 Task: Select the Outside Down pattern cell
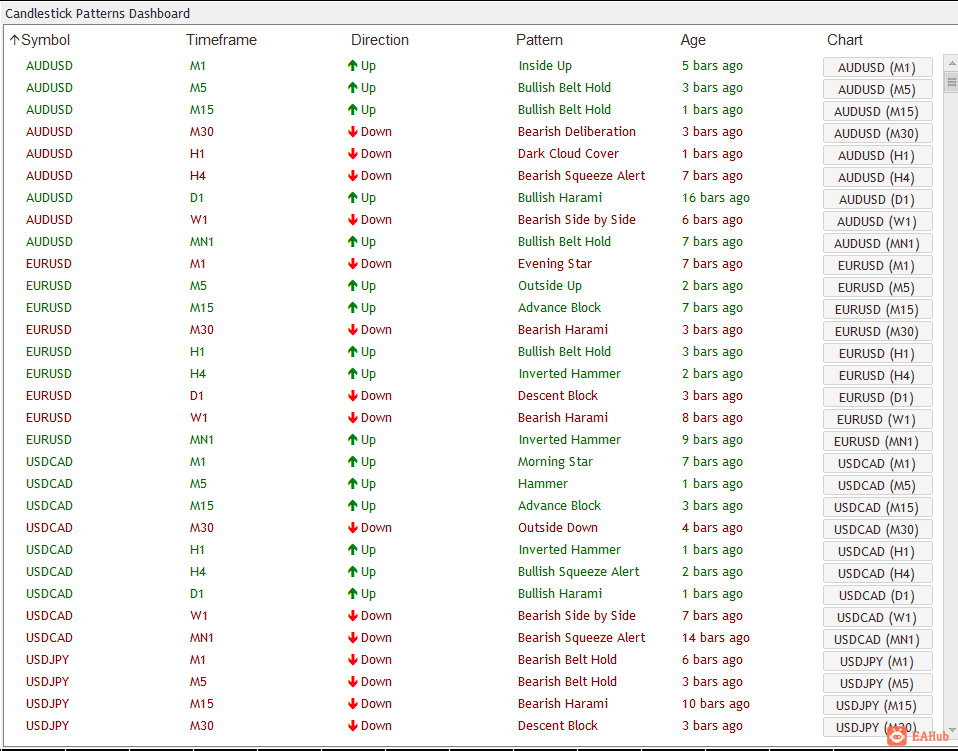[x=558, y=528]
